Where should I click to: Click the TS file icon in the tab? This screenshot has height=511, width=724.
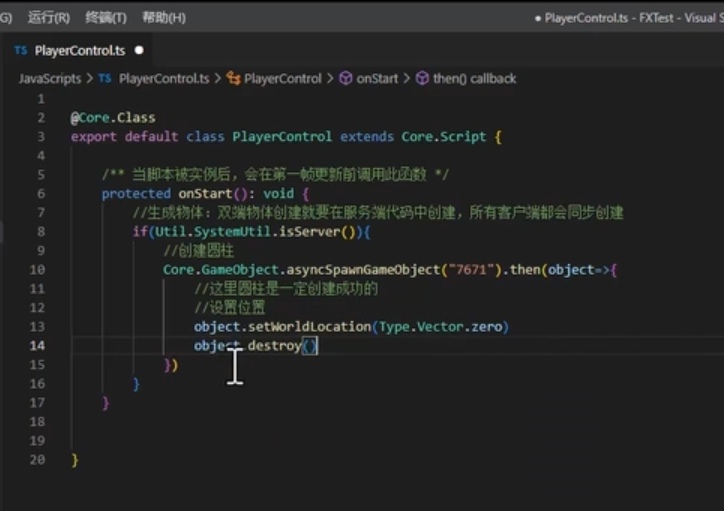point(20,50)
